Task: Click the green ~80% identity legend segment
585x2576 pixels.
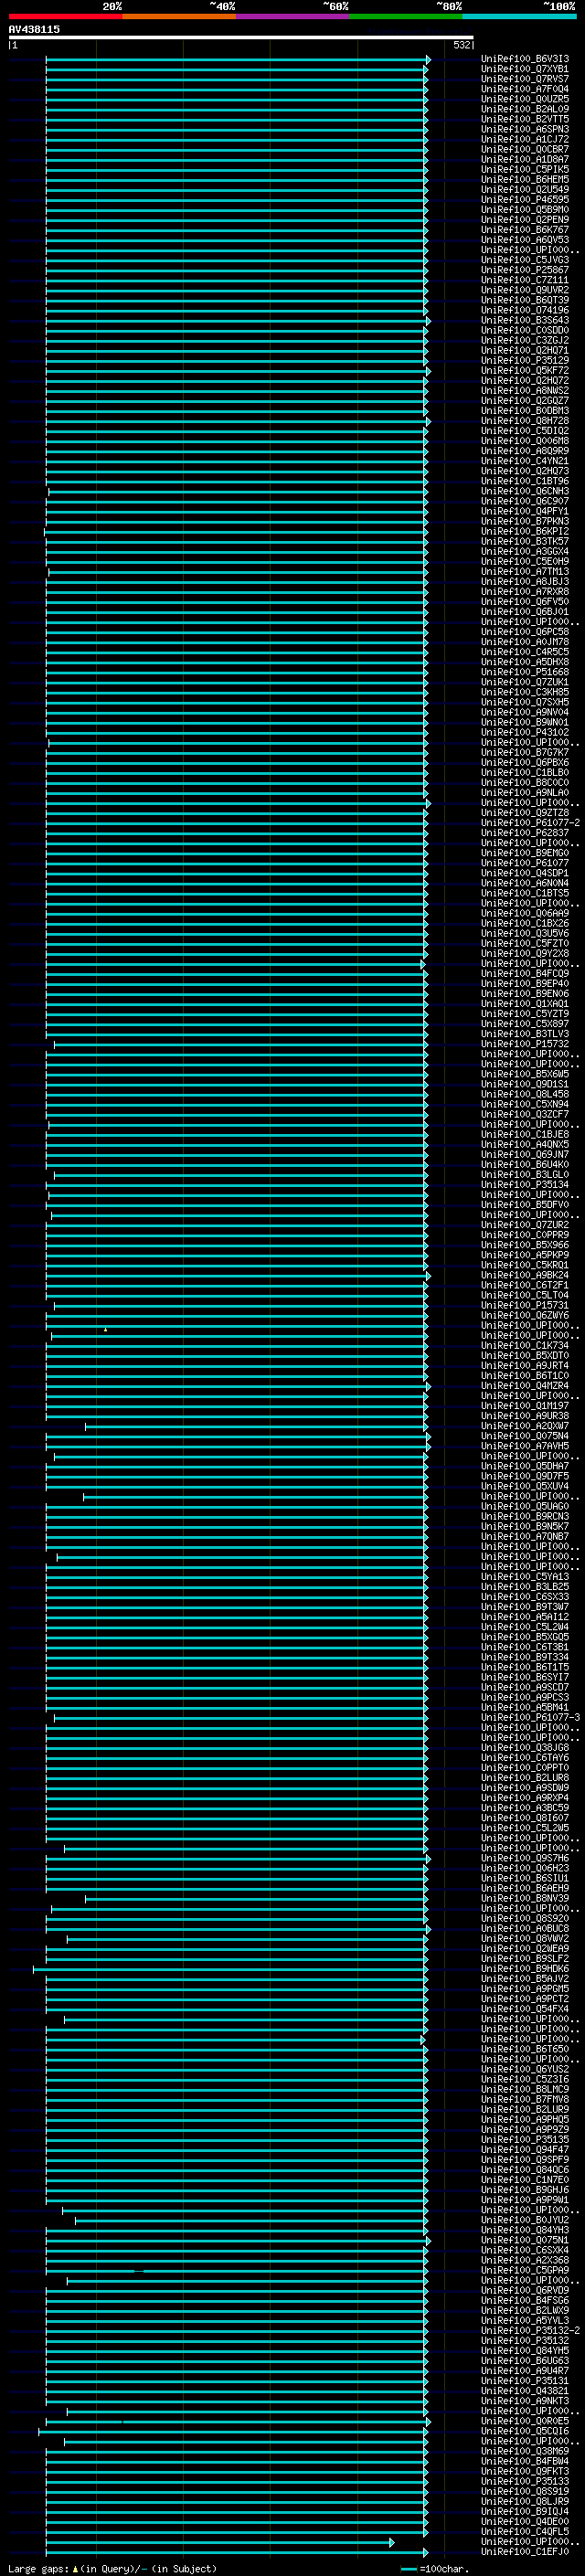Action: point(406,16)
